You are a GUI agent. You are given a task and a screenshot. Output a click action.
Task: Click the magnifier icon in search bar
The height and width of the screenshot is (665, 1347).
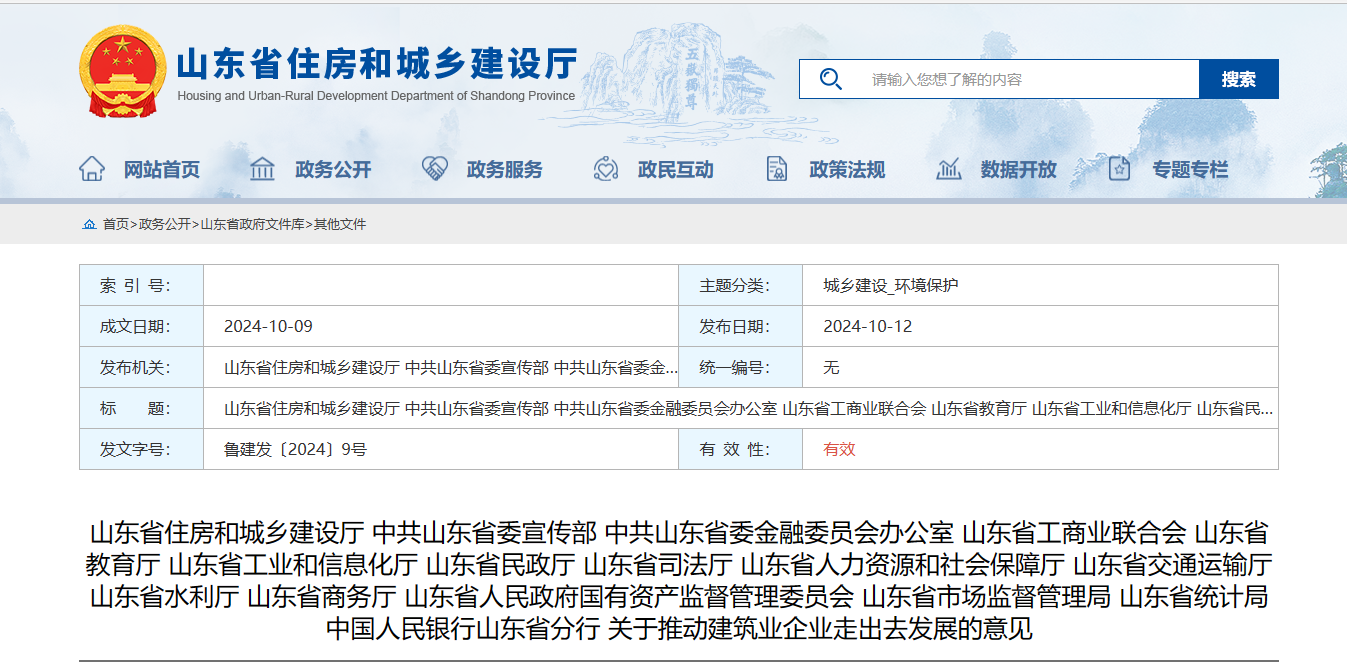[830, 78]
